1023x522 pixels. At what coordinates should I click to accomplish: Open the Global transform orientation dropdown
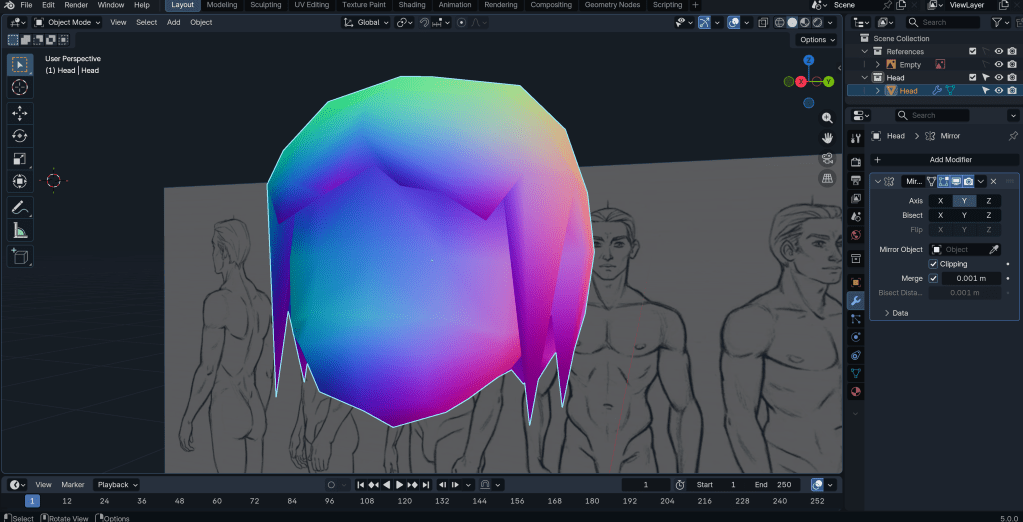click(x=366, y=22)
